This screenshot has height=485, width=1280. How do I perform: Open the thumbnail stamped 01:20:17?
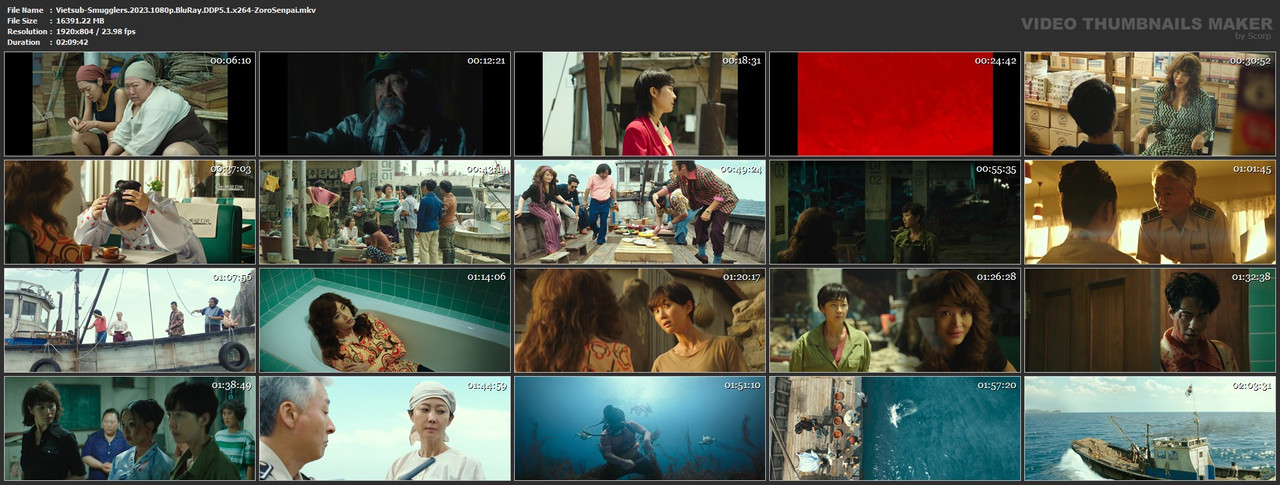640,320
